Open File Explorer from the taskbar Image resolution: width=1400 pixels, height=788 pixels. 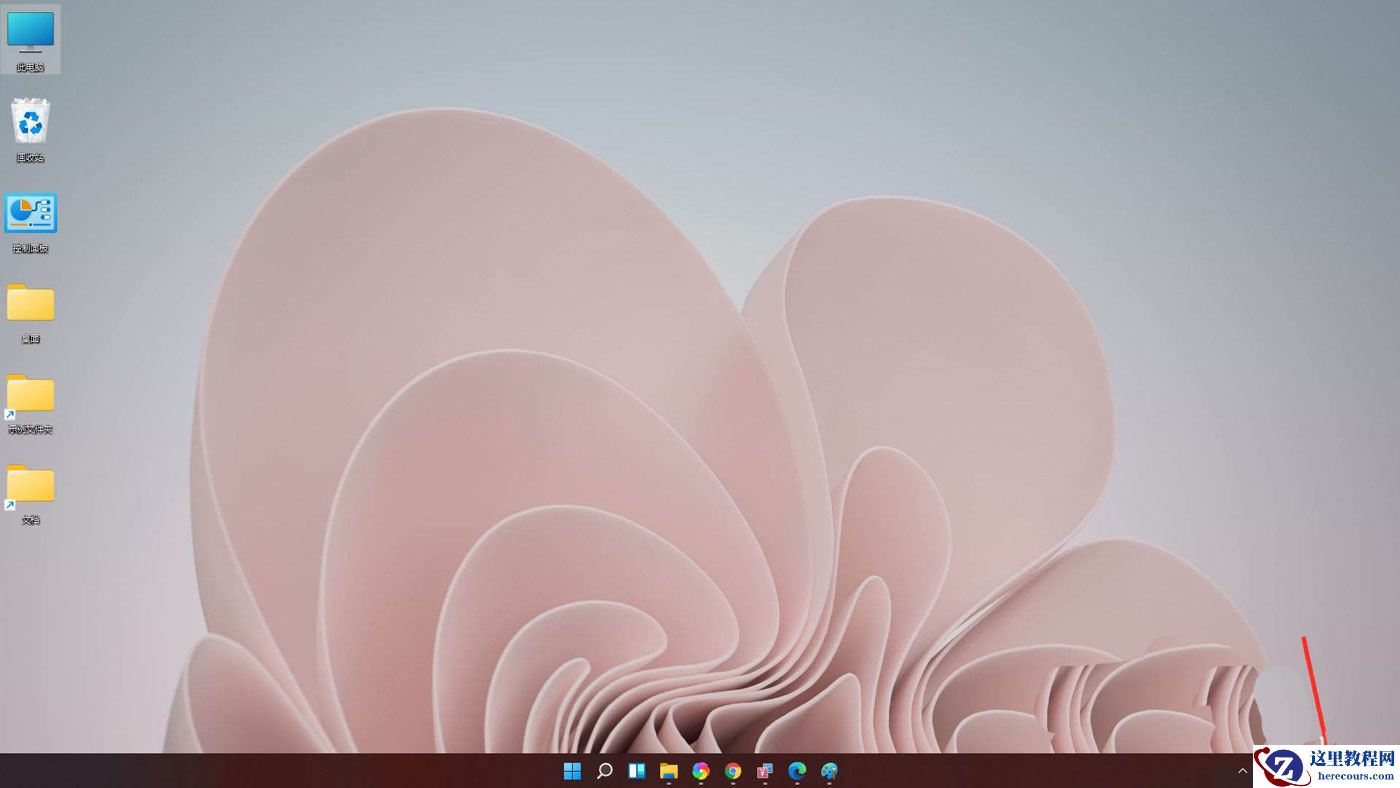(668, 771)
